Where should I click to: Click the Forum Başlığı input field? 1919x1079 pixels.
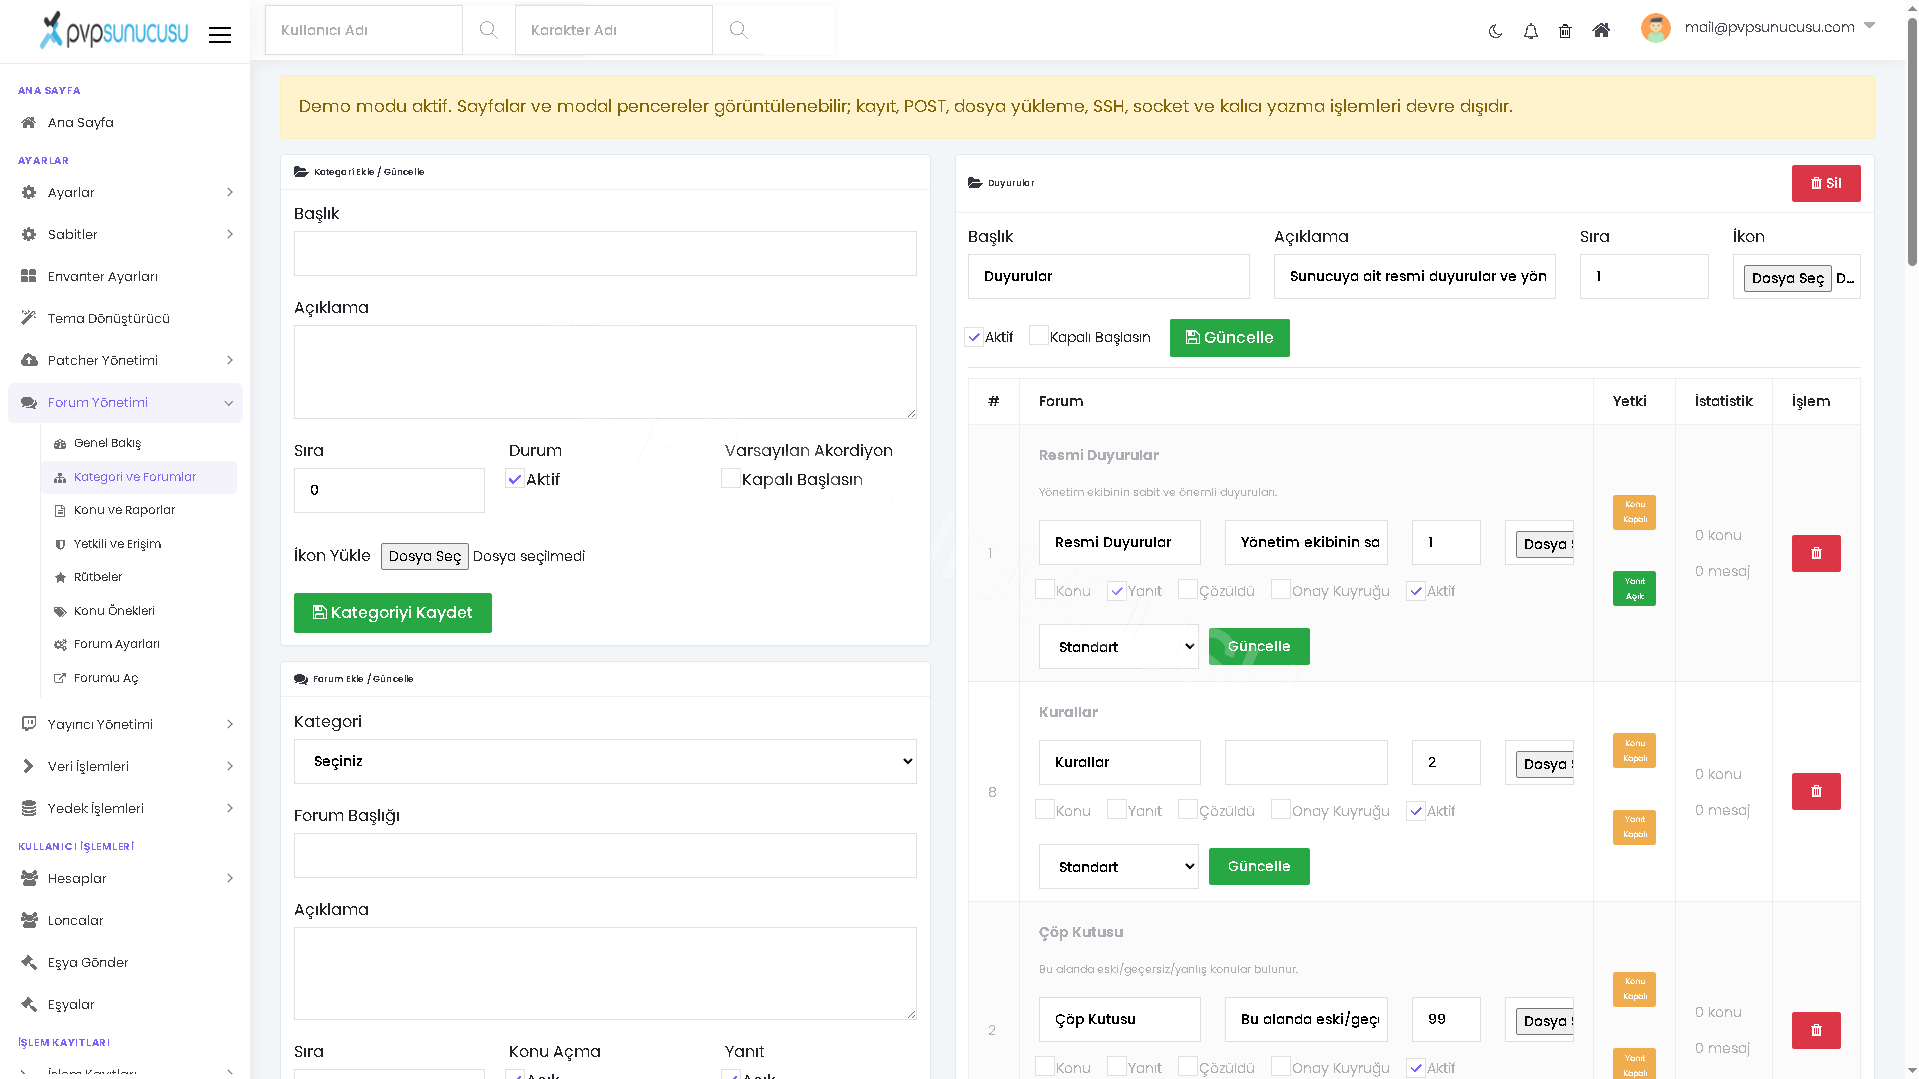click(605, 855)
